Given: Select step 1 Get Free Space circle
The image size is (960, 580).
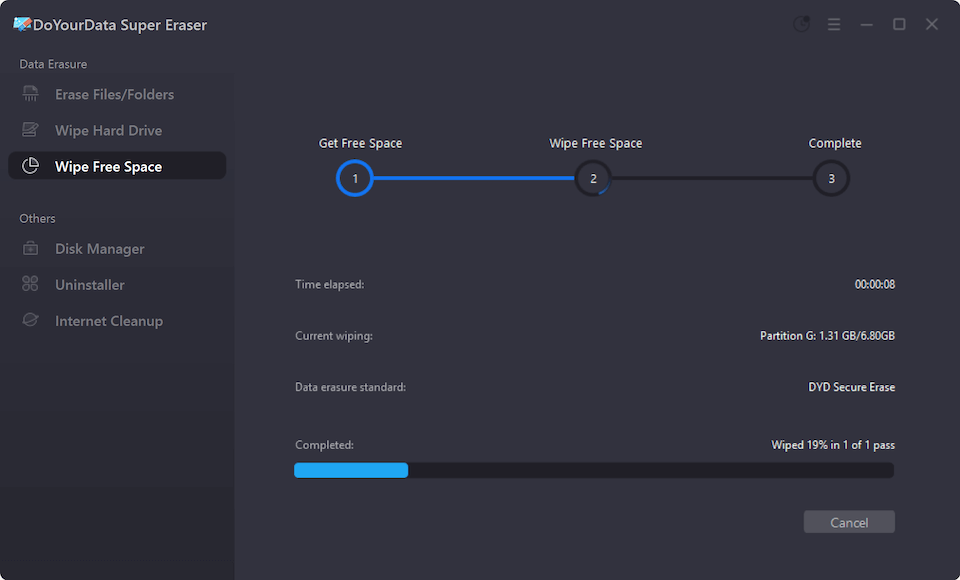Looking at the screenshot, I should tap(355, 179).
